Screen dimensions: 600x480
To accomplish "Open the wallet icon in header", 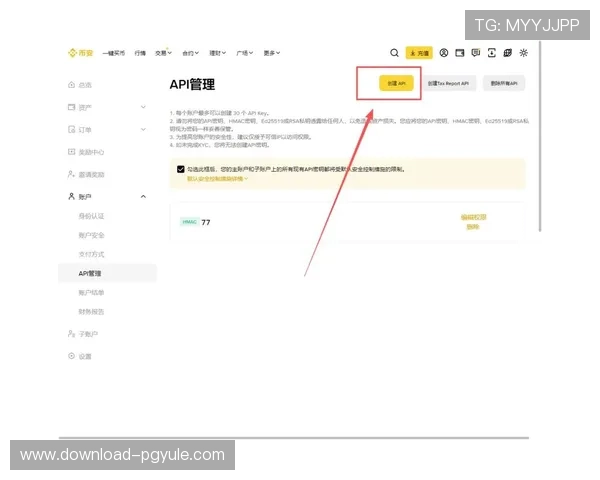I will click(x=460, y=53).
